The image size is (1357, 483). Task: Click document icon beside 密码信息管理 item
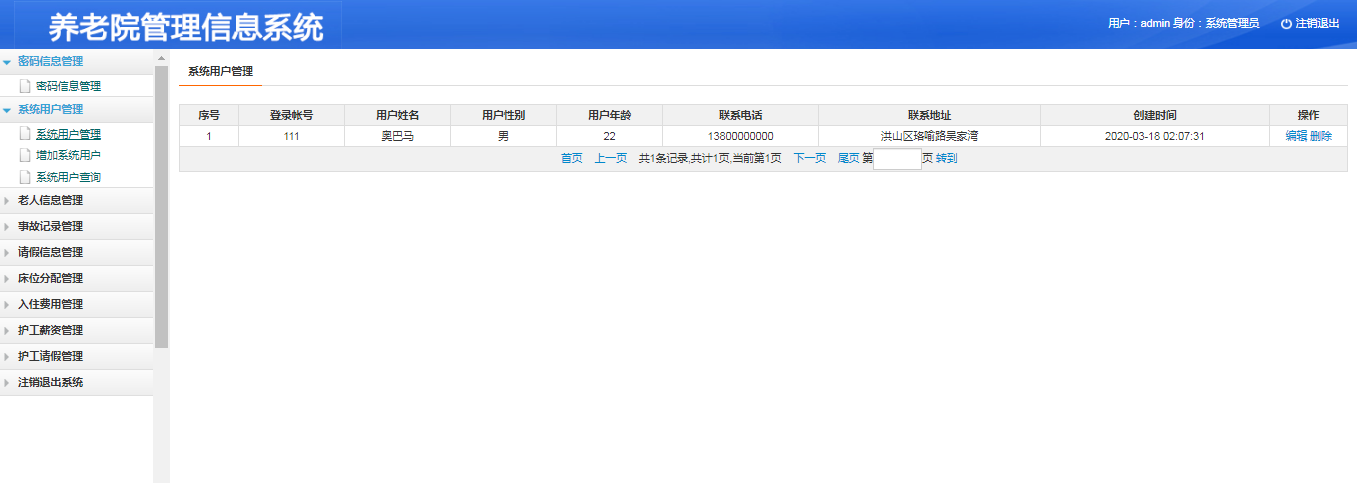(25, 86)
